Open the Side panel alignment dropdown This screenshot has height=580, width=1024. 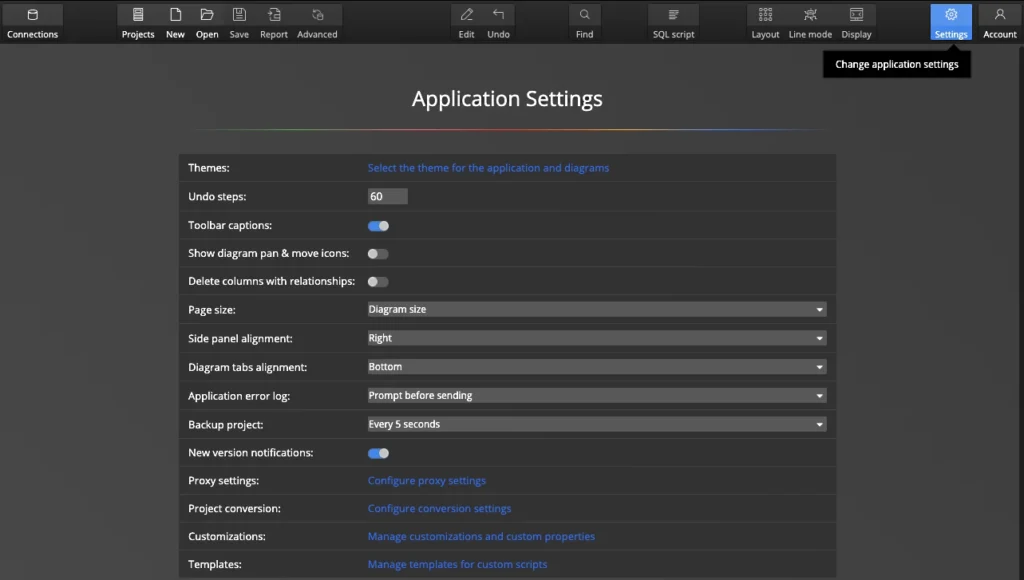pos(596,338)
